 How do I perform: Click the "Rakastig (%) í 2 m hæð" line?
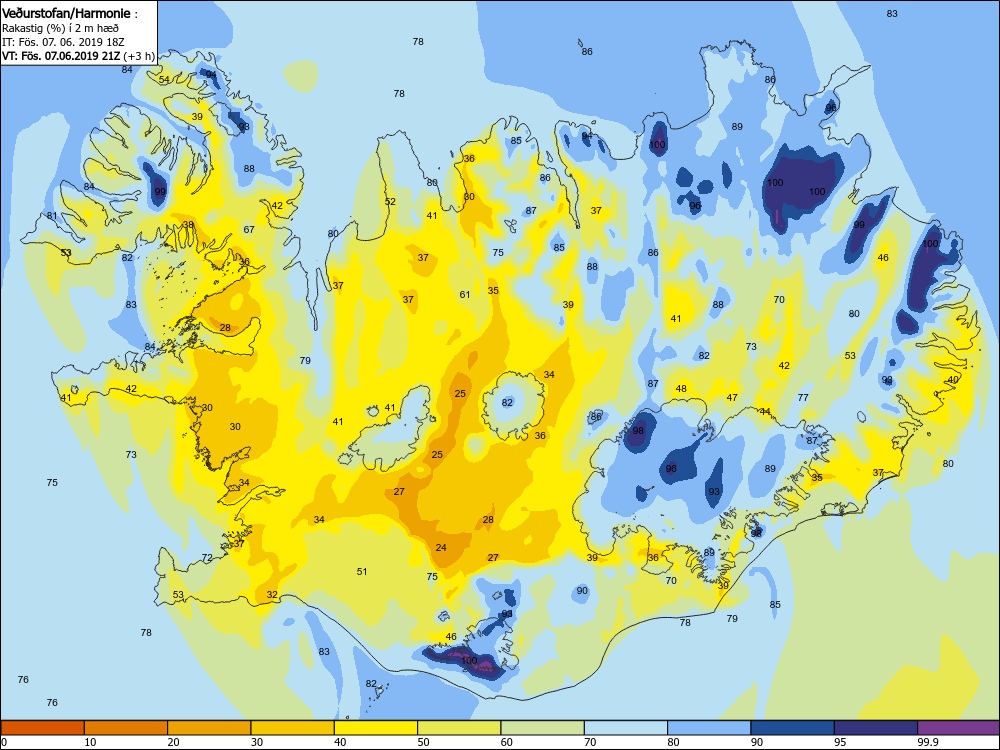[x=60, y=28]
